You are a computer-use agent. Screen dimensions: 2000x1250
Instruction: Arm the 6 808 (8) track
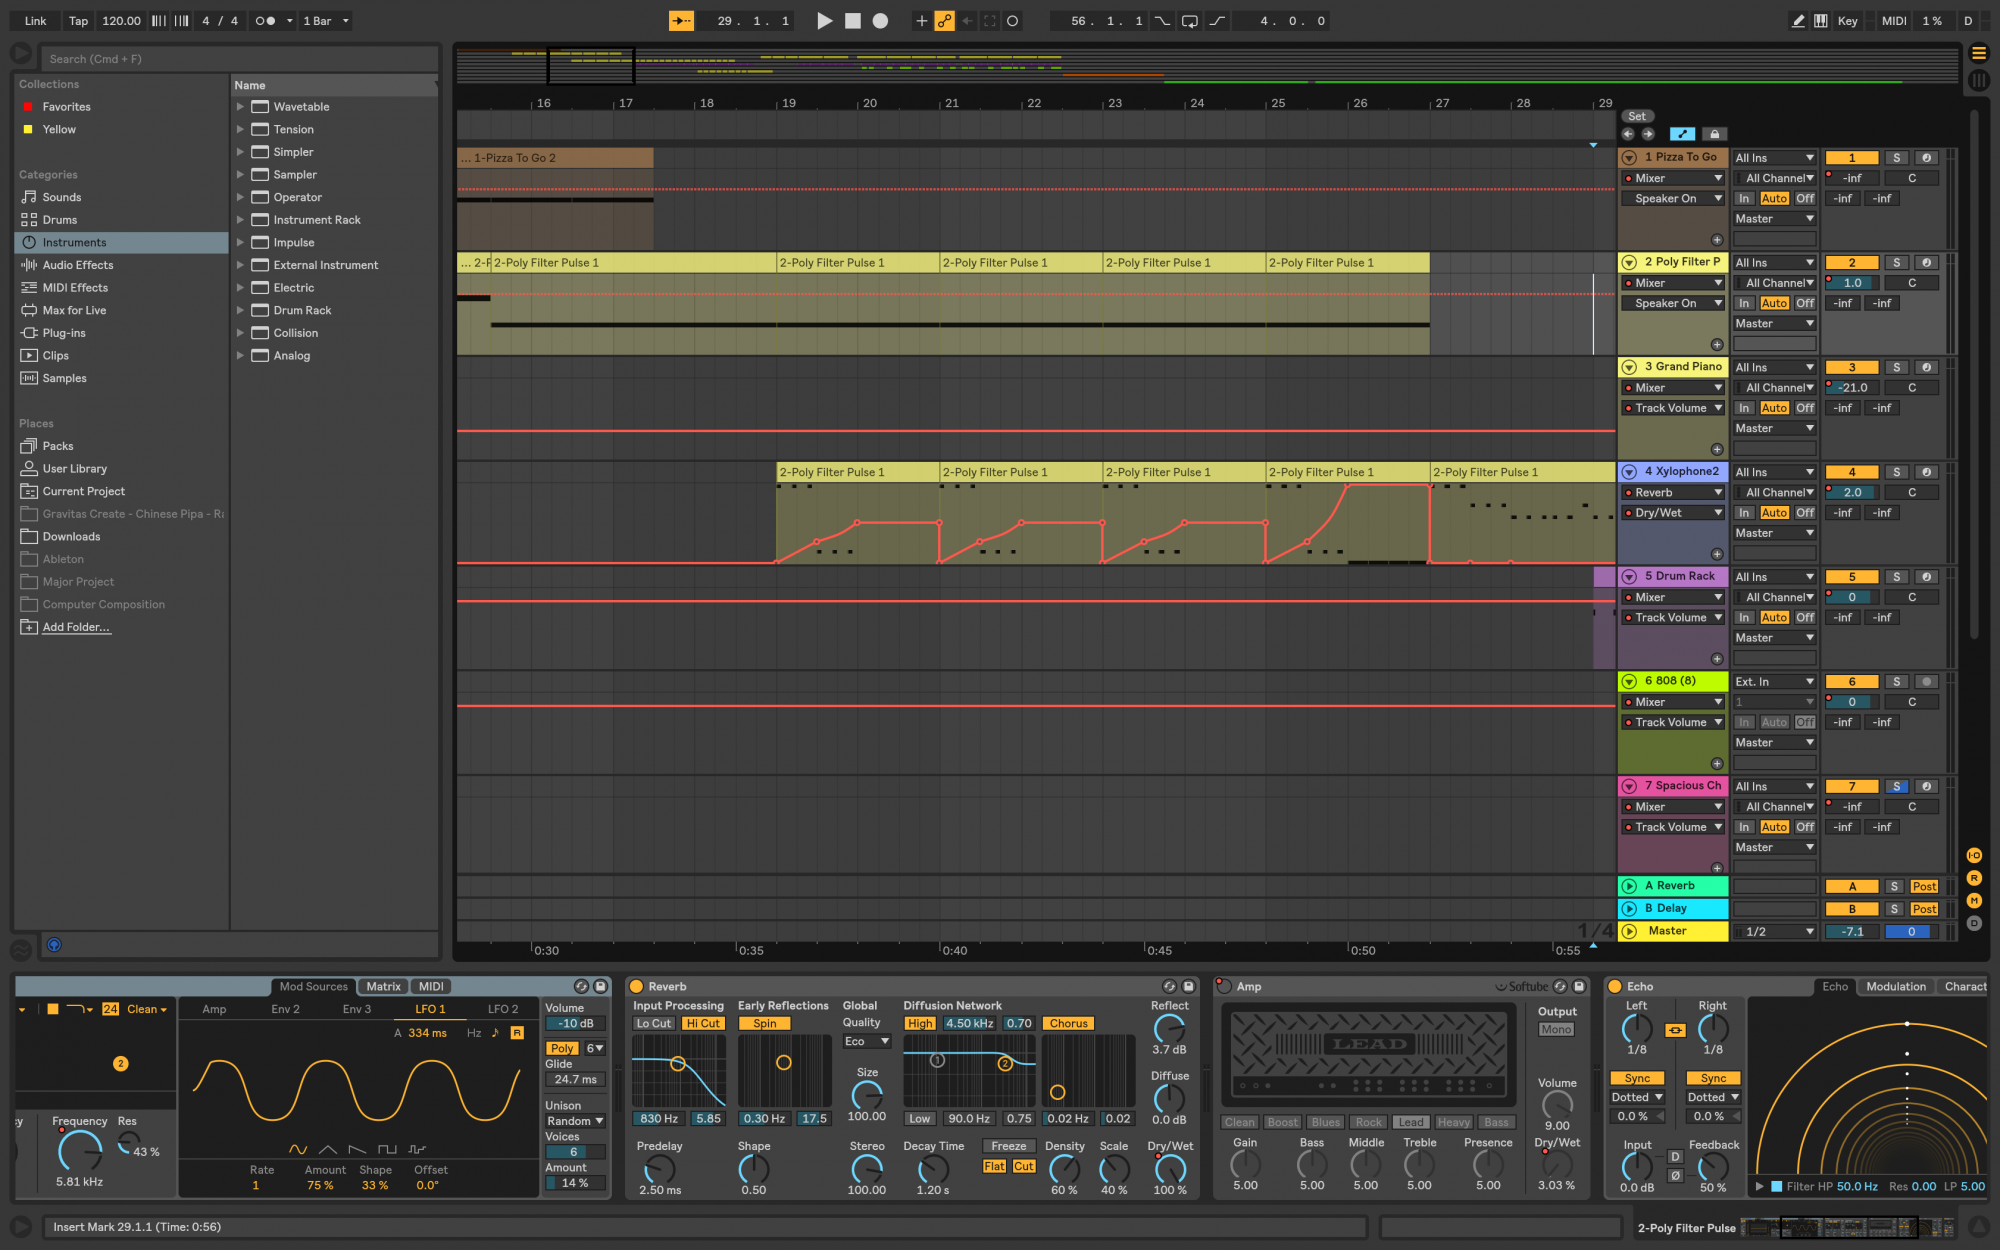click(x=1926, y=682)
